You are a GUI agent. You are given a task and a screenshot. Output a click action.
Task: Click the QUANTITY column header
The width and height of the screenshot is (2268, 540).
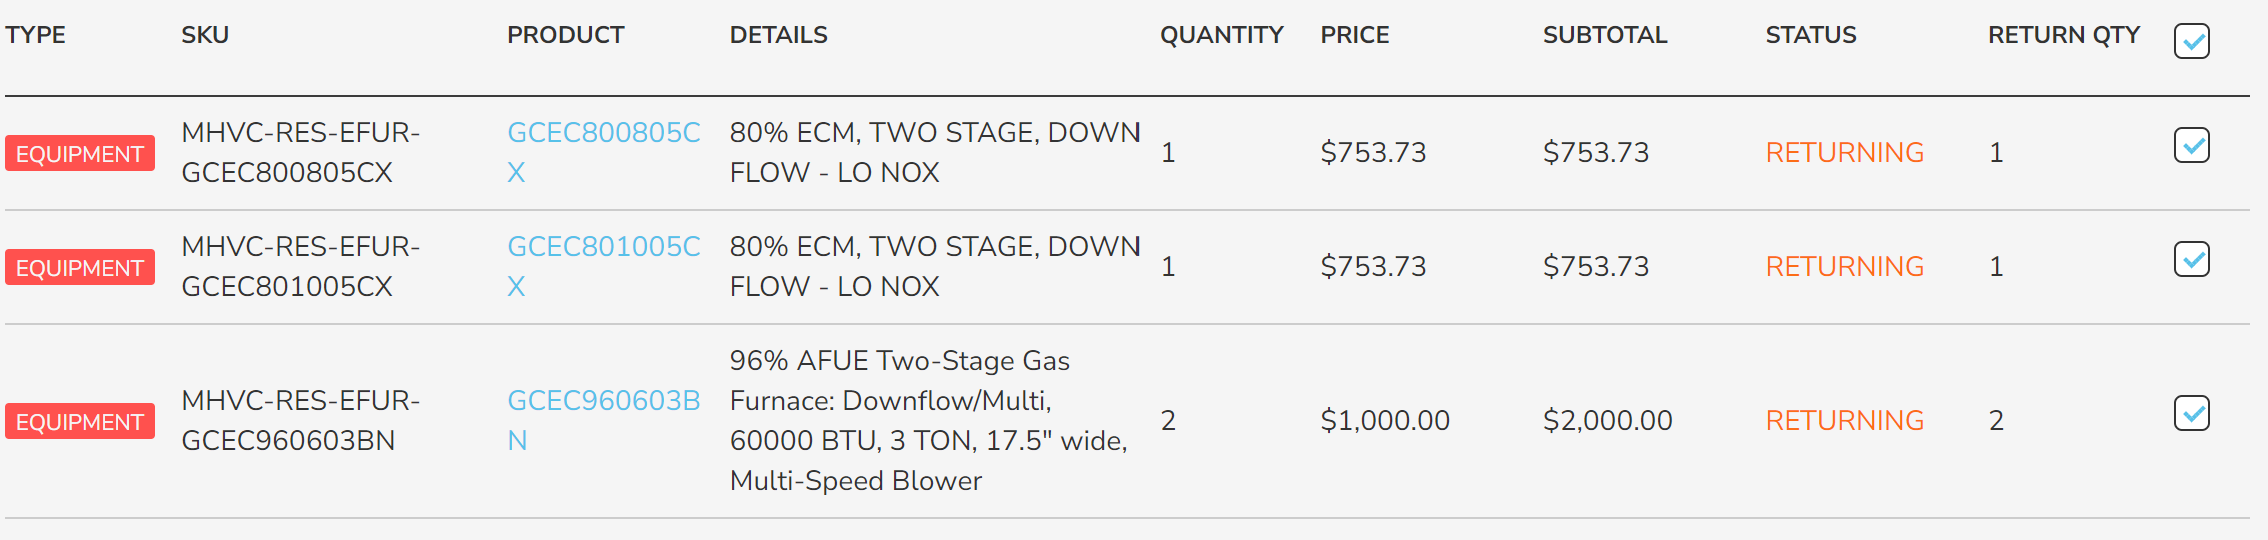[1221, 35]
